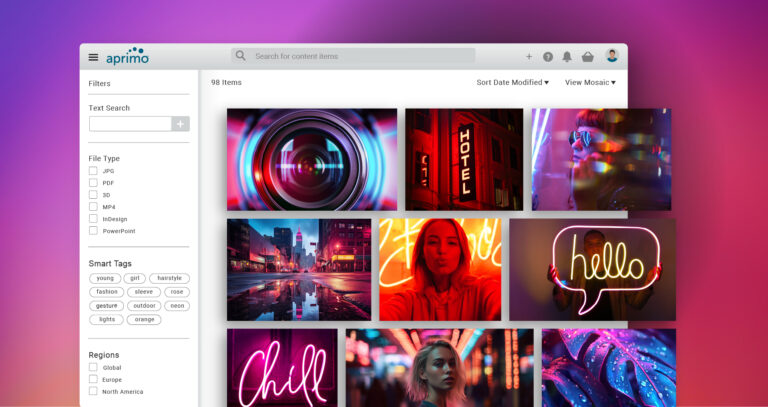Check the MP4 file type checkbox

click(x=93, y=207)
